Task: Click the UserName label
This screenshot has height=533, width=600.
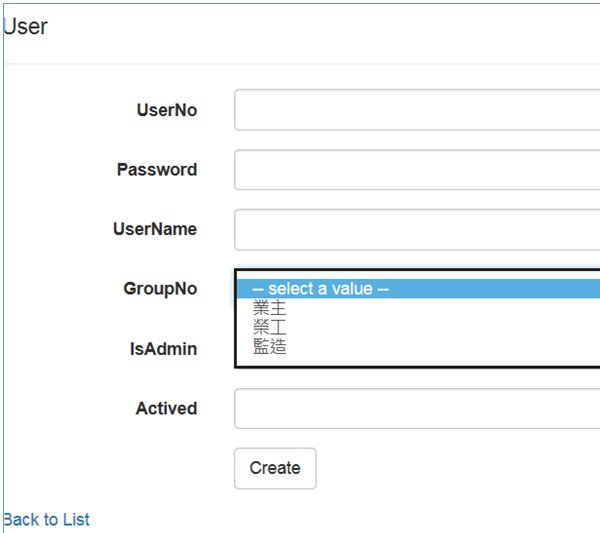Action: [x=155, y=229]
